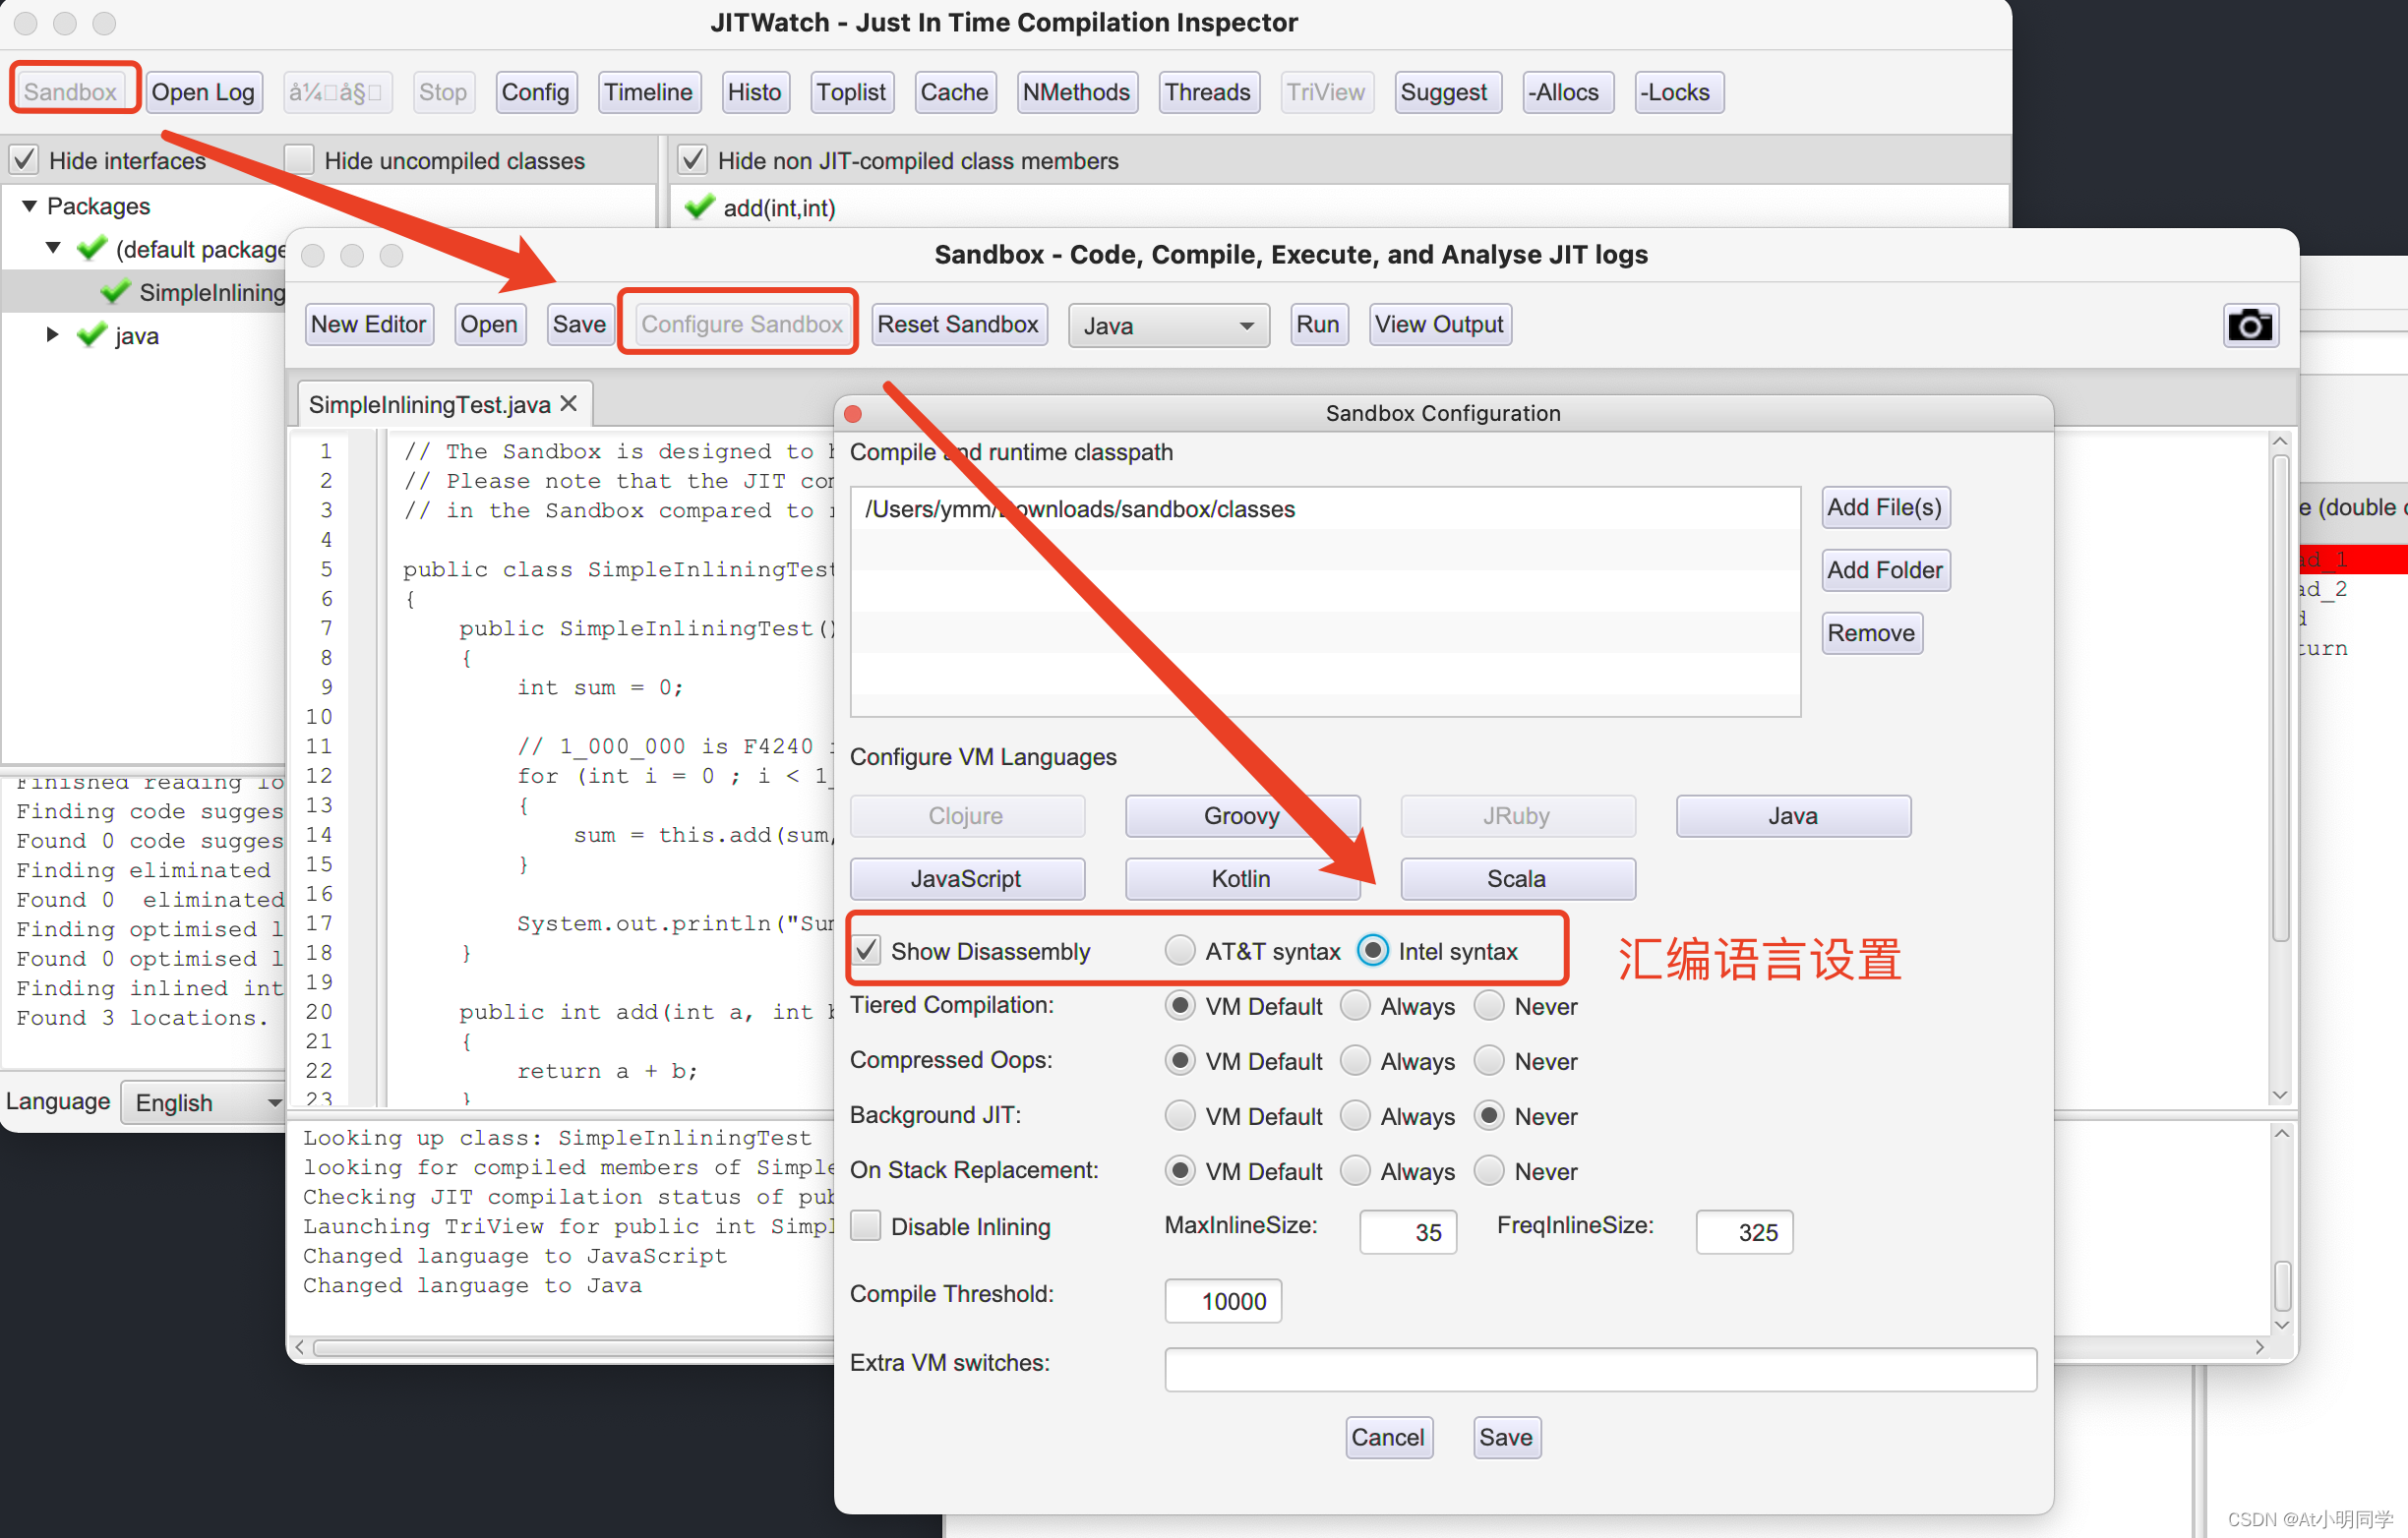Toggle Show Disassembly checkbox
Image resolution: width=2408 pixels, height=1538 pixels.
coord(867,950)
